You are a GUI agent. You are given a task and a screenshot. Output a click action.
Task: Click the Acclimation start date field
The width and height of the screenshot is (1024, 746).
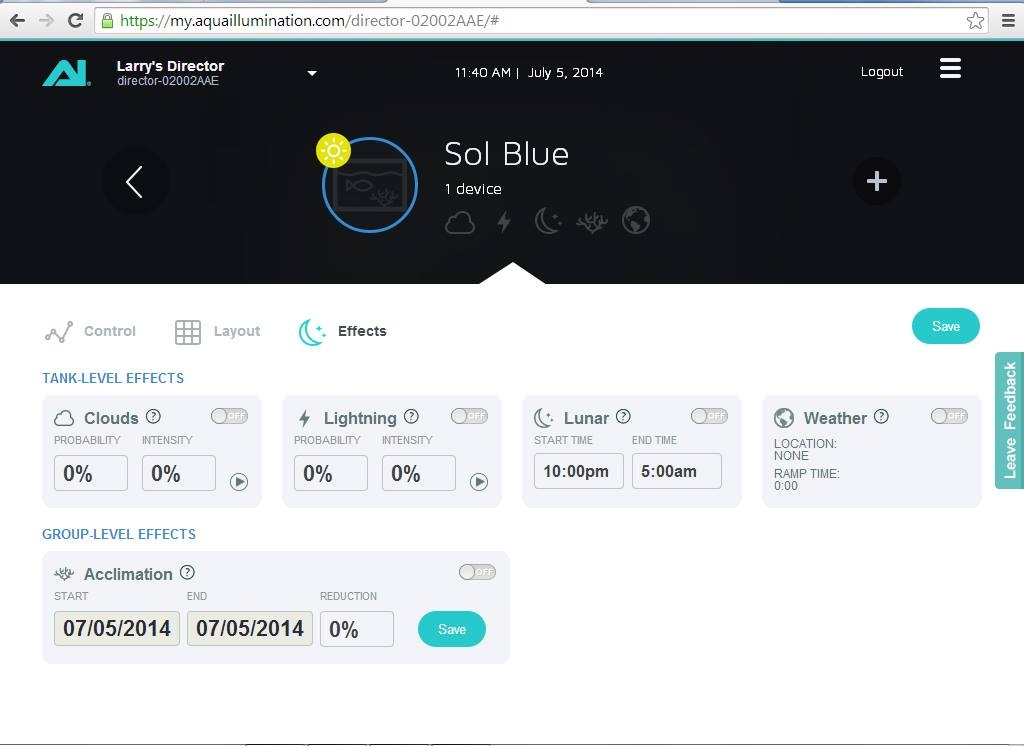(x=117, y=628)
